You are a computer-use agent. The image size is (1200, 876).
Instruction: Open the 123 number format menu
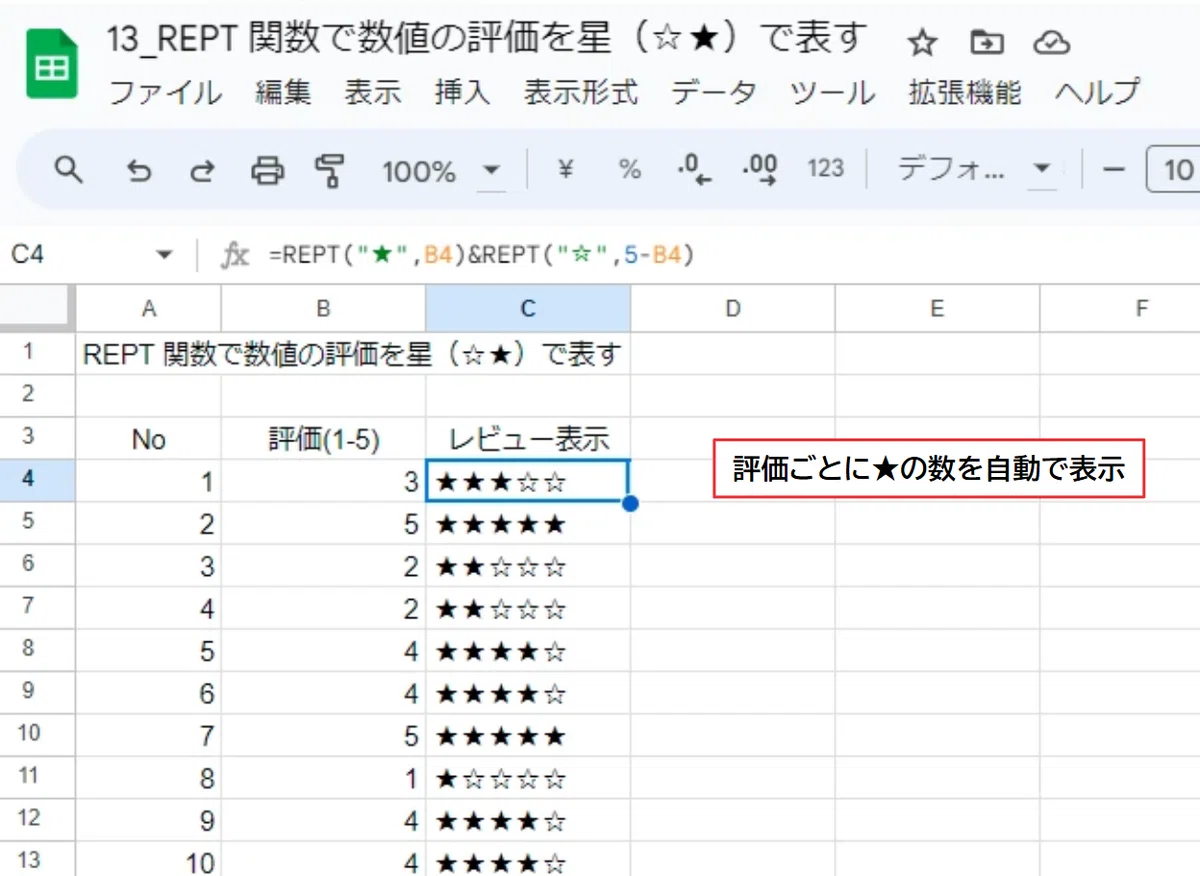click(x=826, y=169)
